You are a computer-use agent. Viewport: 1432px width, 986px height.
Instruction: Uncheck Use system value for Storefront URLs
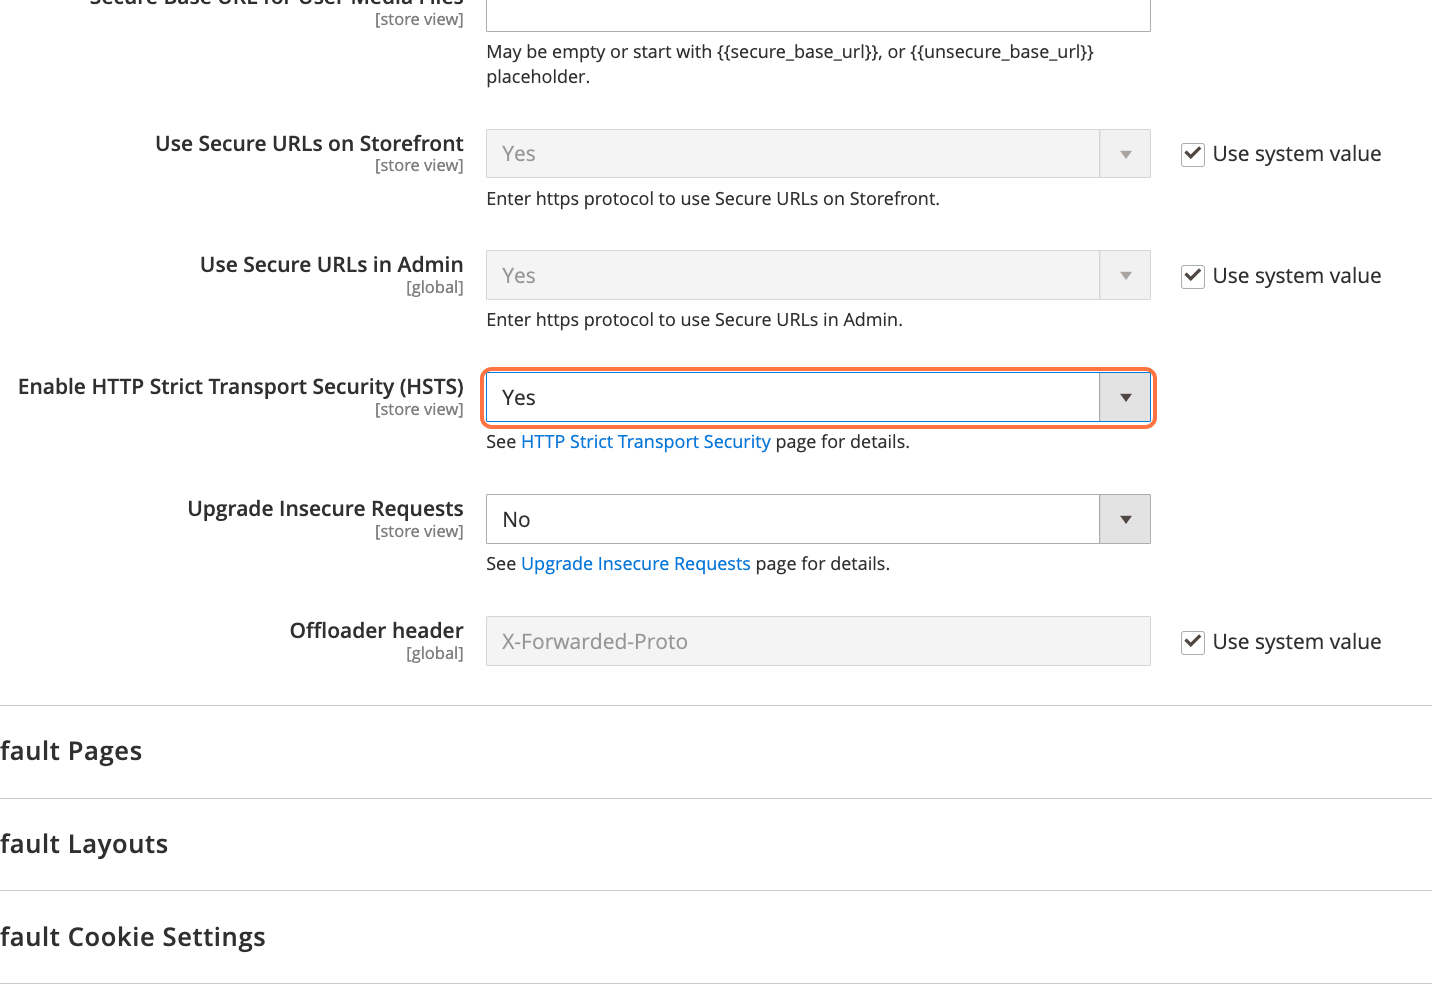coord(1192,154)
